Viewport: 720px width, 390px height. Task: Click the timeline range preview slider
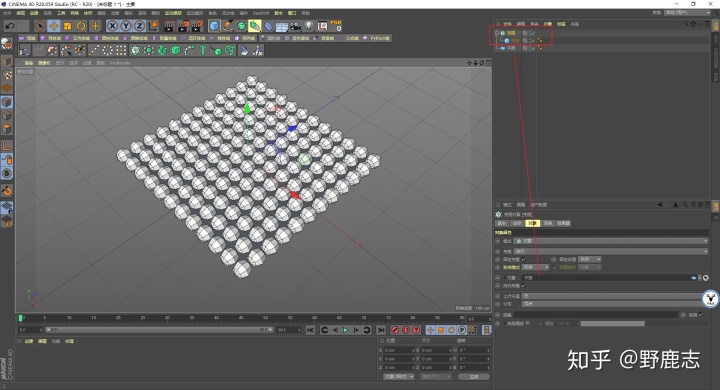coord(159,330)
